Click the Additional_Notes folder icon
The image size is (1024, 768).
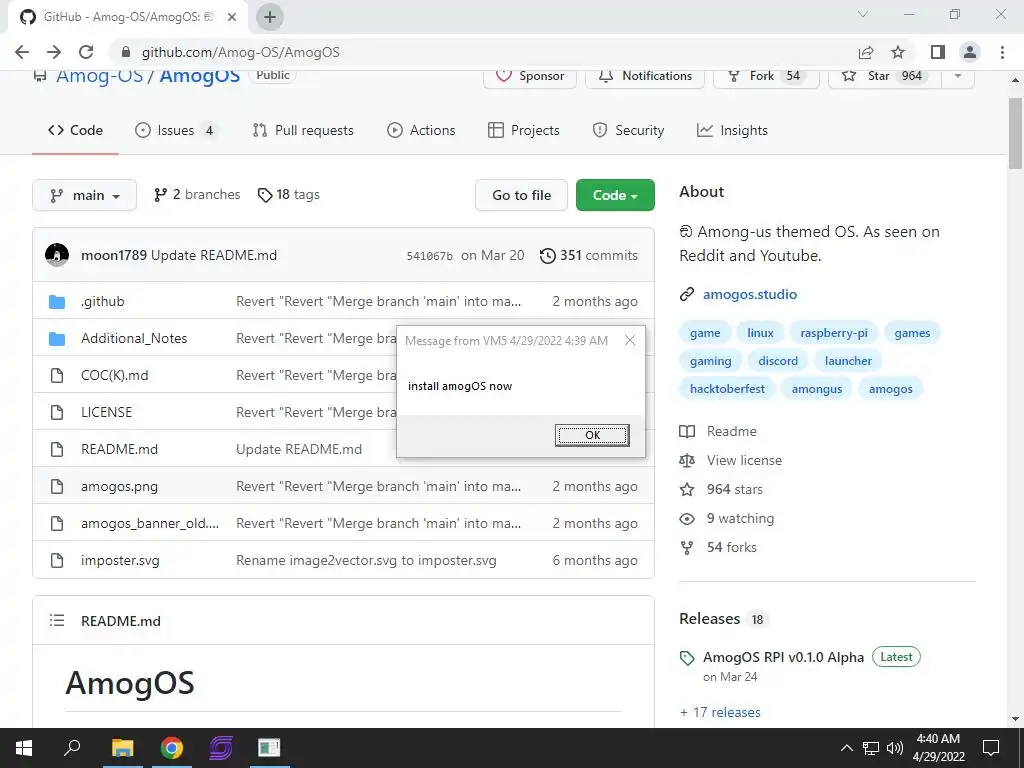pyautogui.click(x=57, y=338)
